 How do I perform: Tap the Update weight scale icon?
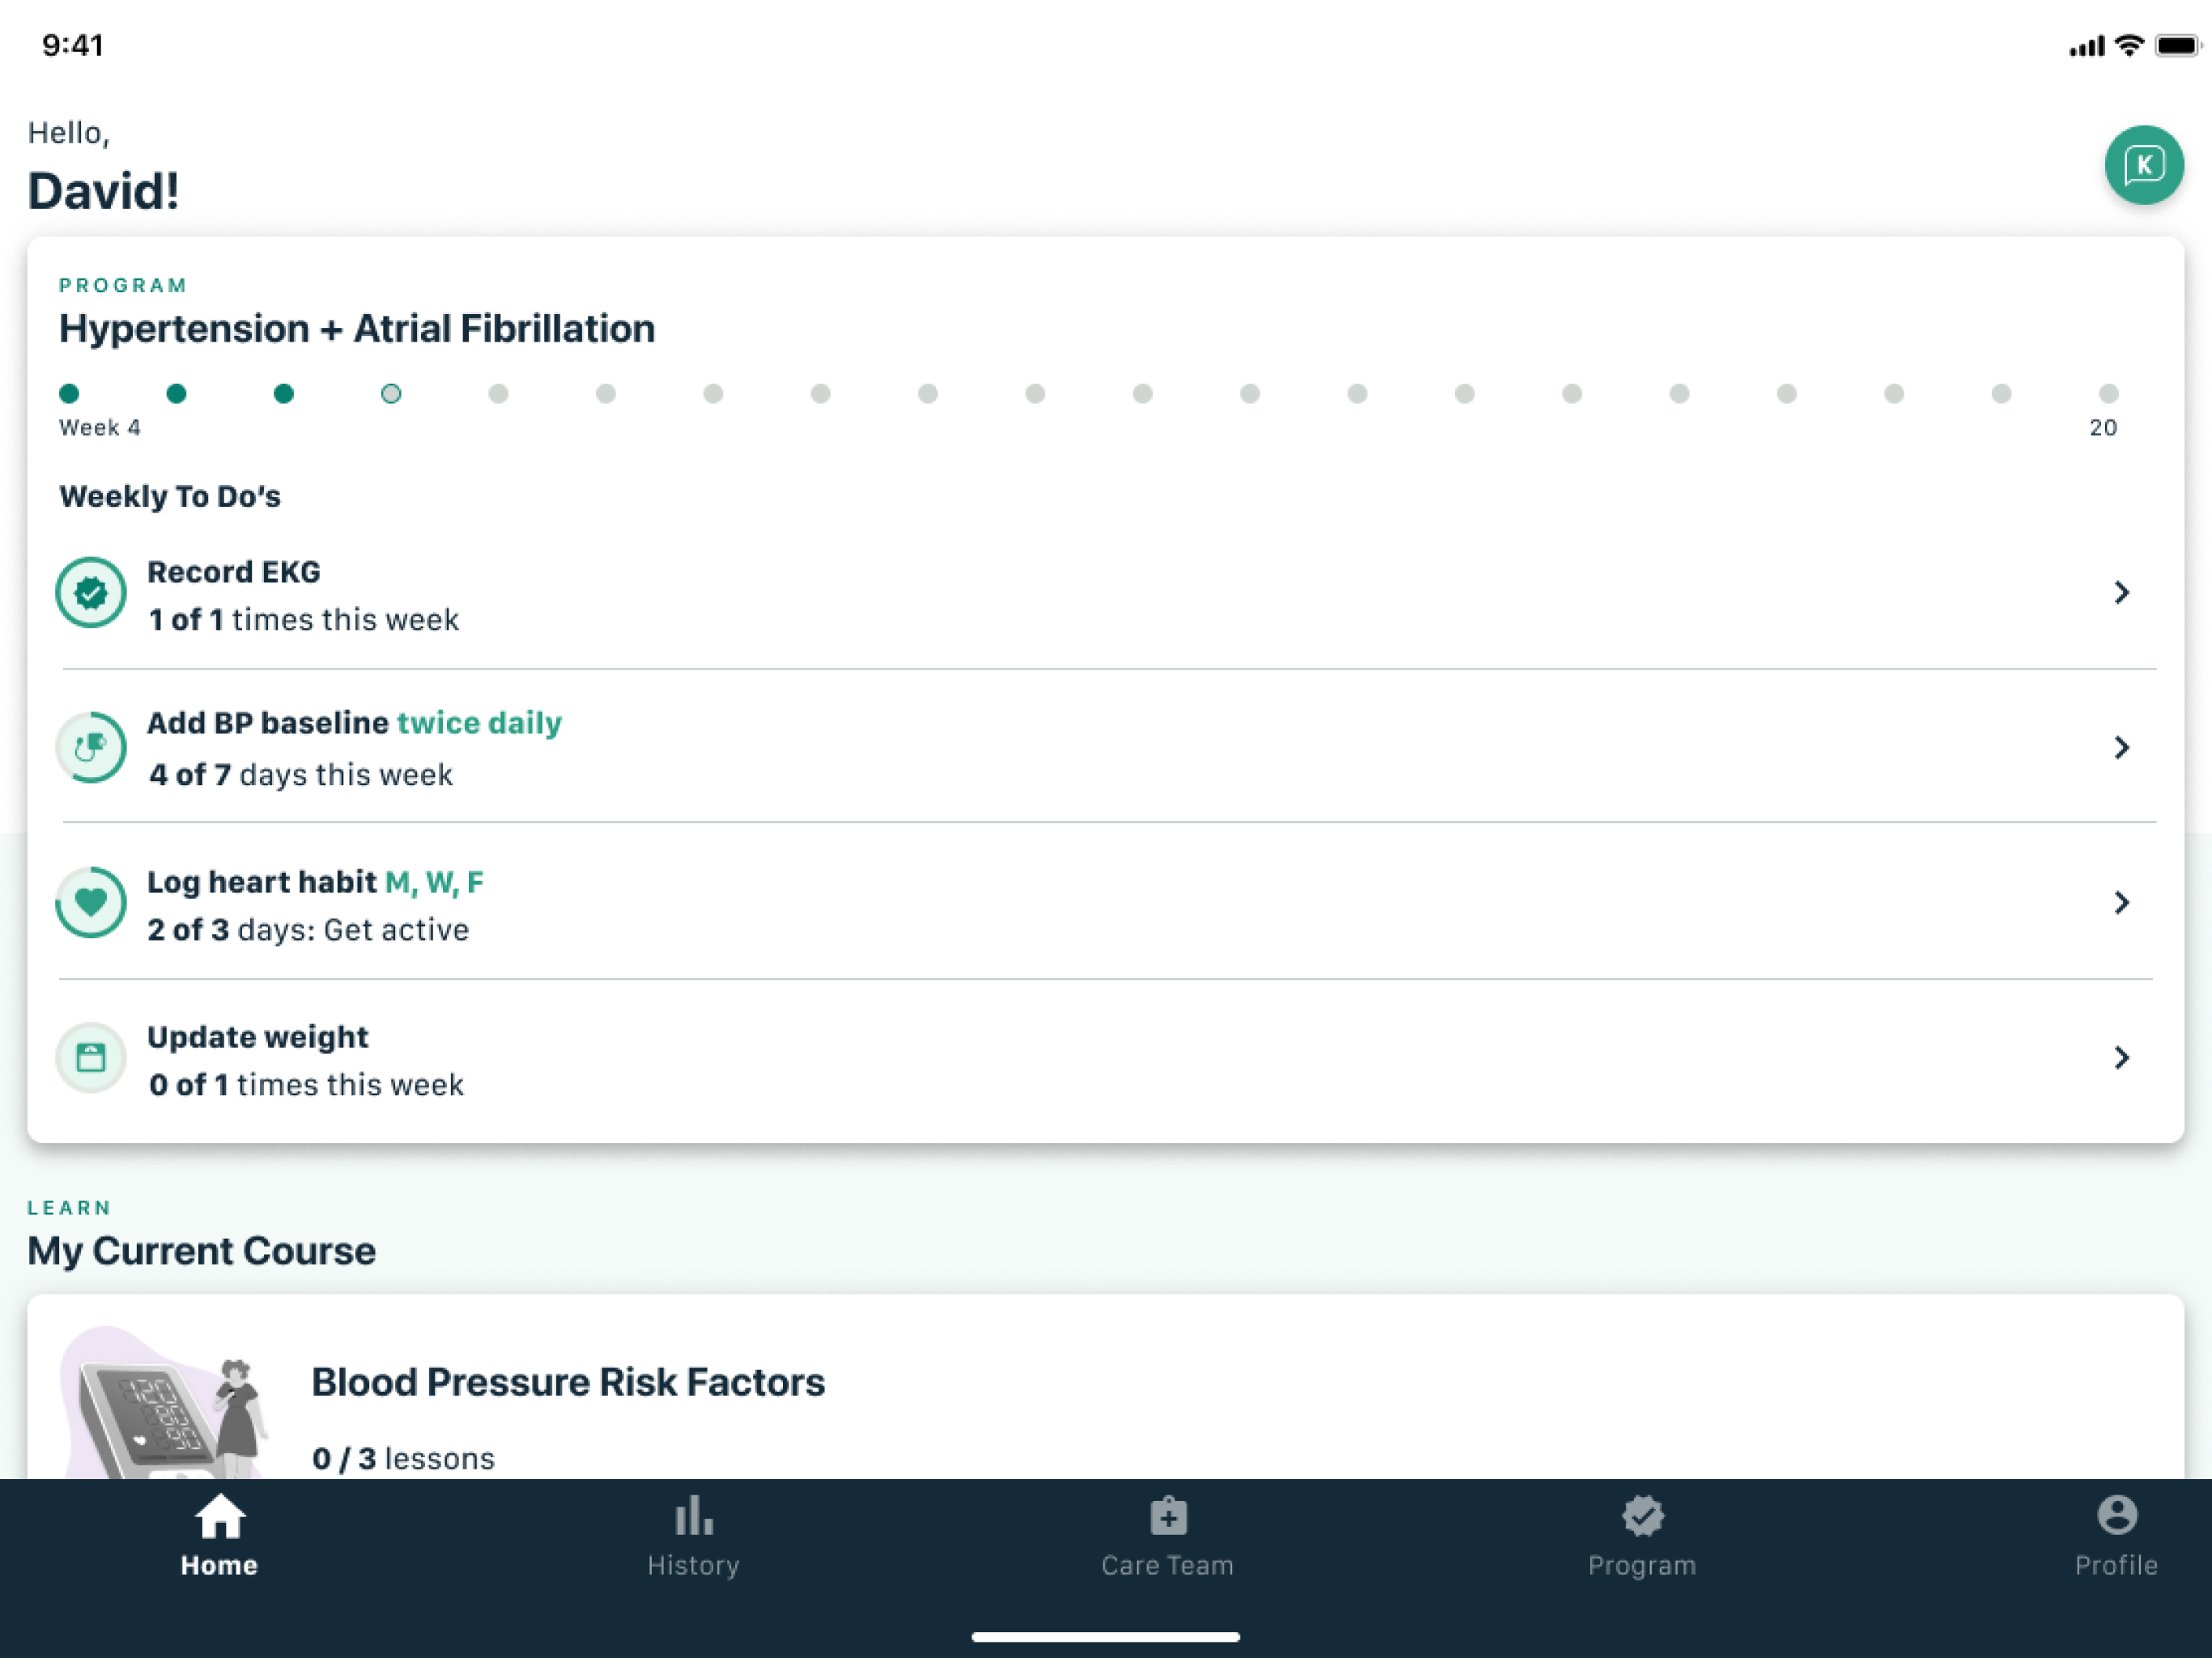click(x=91, y=1057)
